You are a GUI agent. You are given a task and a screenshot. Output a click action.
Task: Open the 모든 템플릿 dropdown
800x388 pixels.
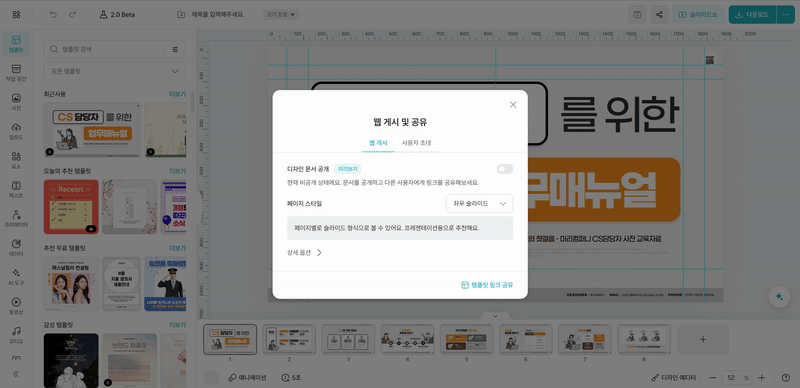114,71
